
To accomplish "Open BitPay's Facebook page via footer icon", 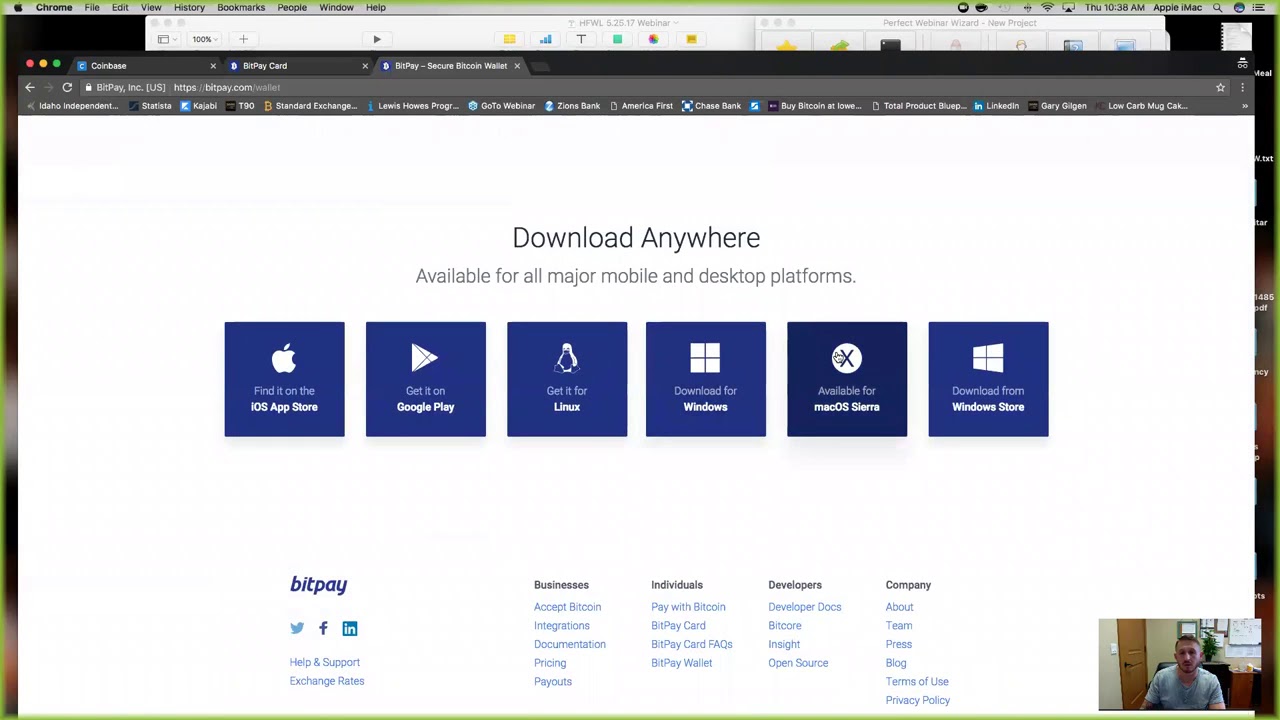I will [323, 628].
